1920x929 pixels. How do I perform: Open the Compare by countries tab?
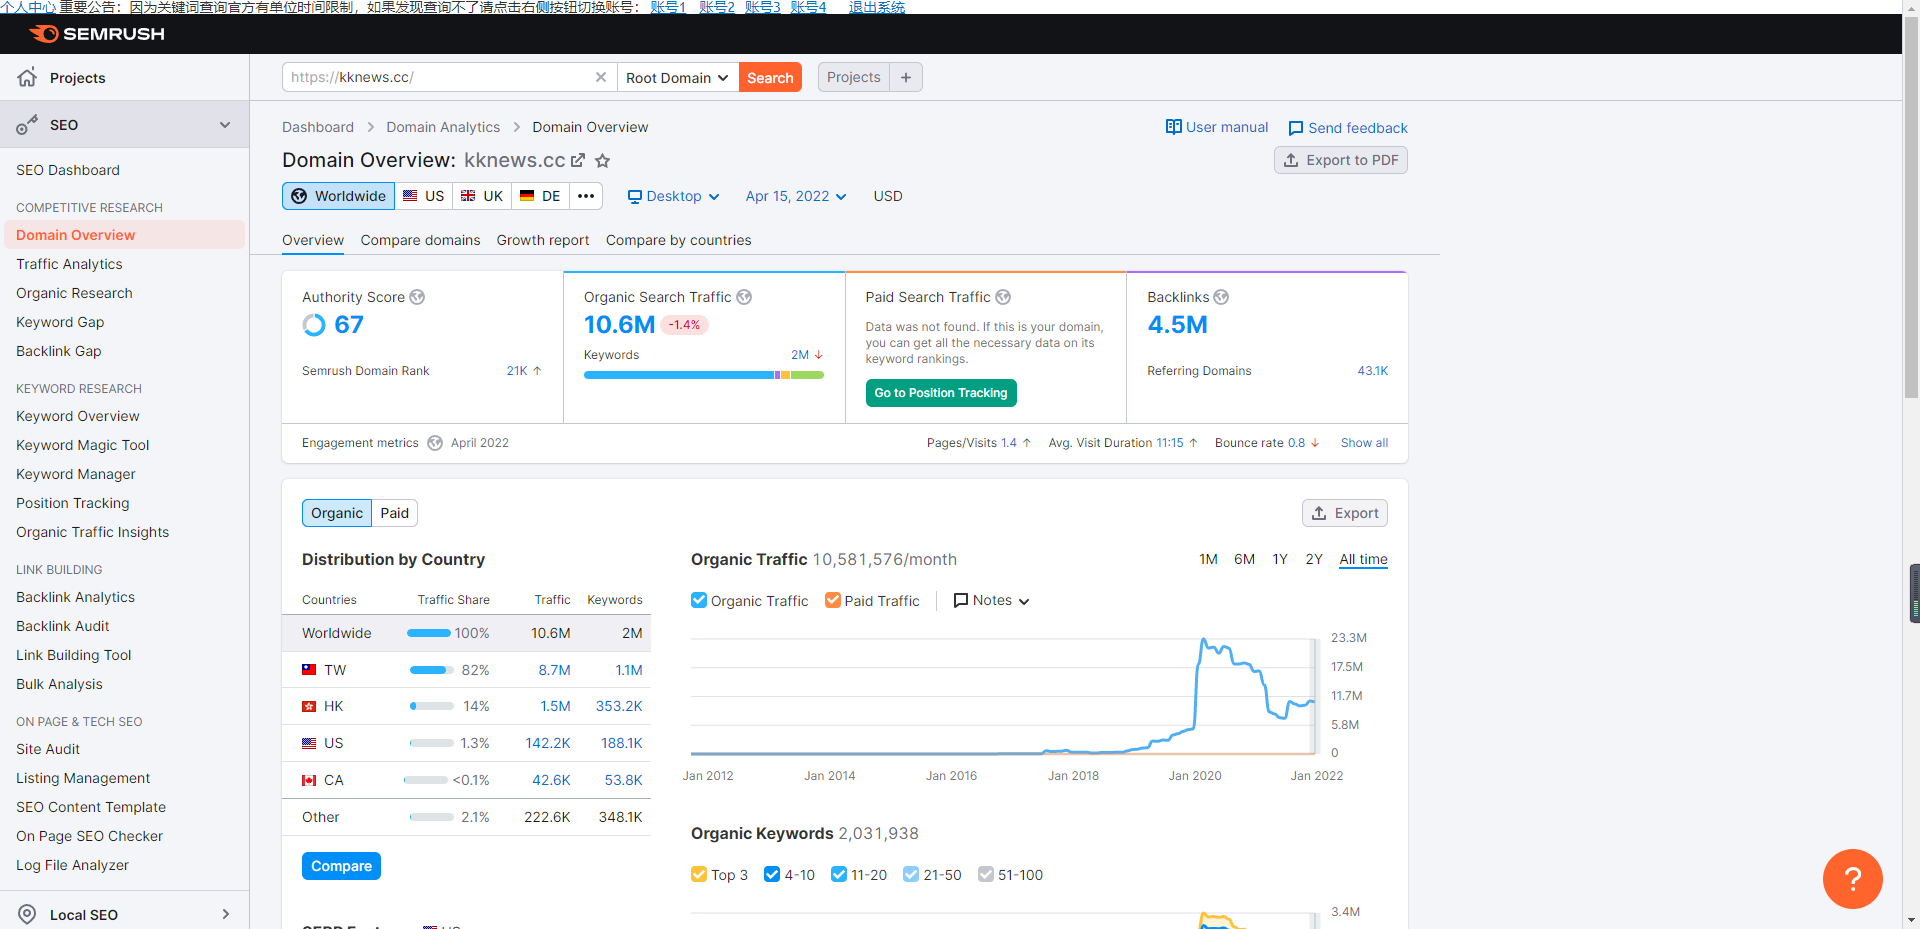678,240
